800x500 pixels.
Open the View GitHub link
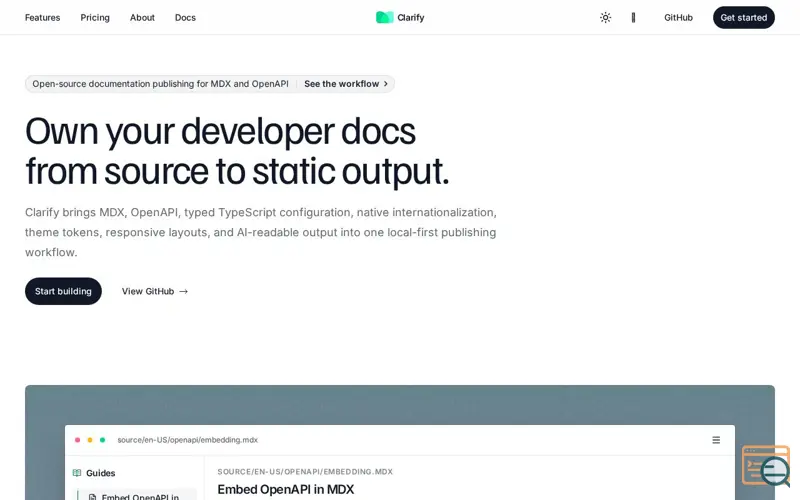pyautogui.click(x=155, y=291)
